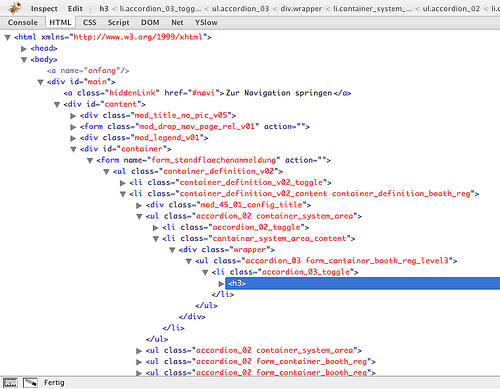The image size is (500, 389).
Task: Open the DOM tab
Action: [x=150, y=22]
